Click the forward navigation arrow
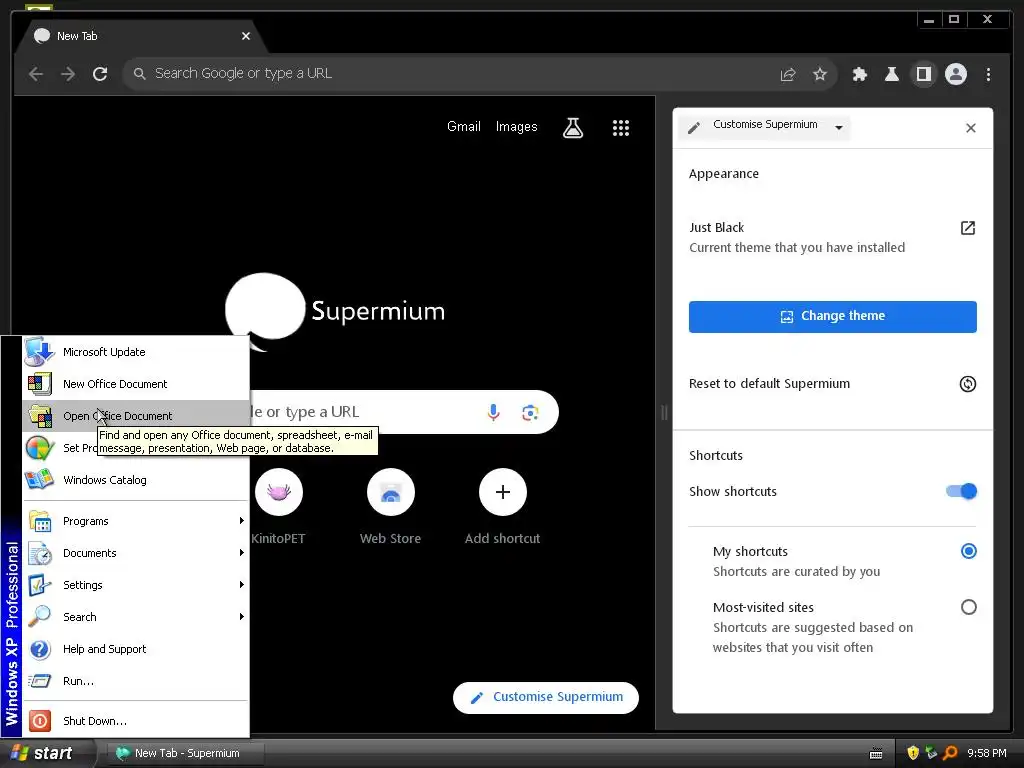The image size is (1024, 768). point(68,74)
